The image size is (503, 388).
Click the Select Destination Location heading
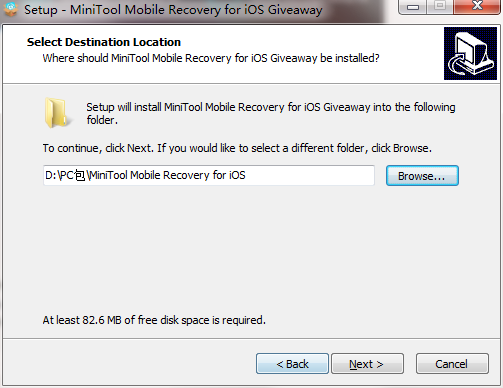click(x=104, y=42)
